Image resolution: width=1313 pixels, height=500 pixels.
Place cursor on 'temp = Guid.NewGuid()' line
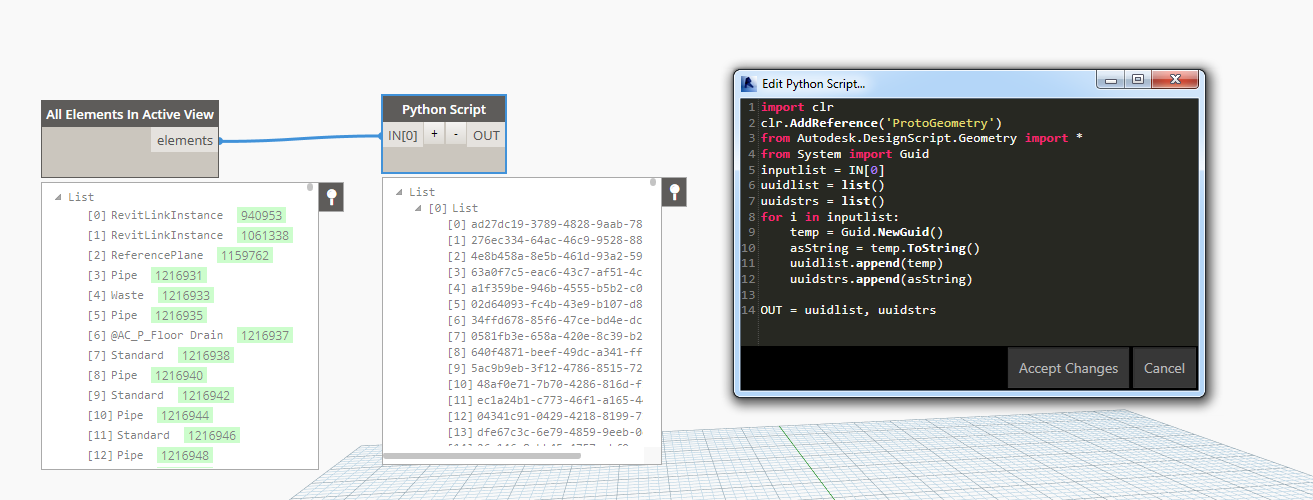coord(866,232)
